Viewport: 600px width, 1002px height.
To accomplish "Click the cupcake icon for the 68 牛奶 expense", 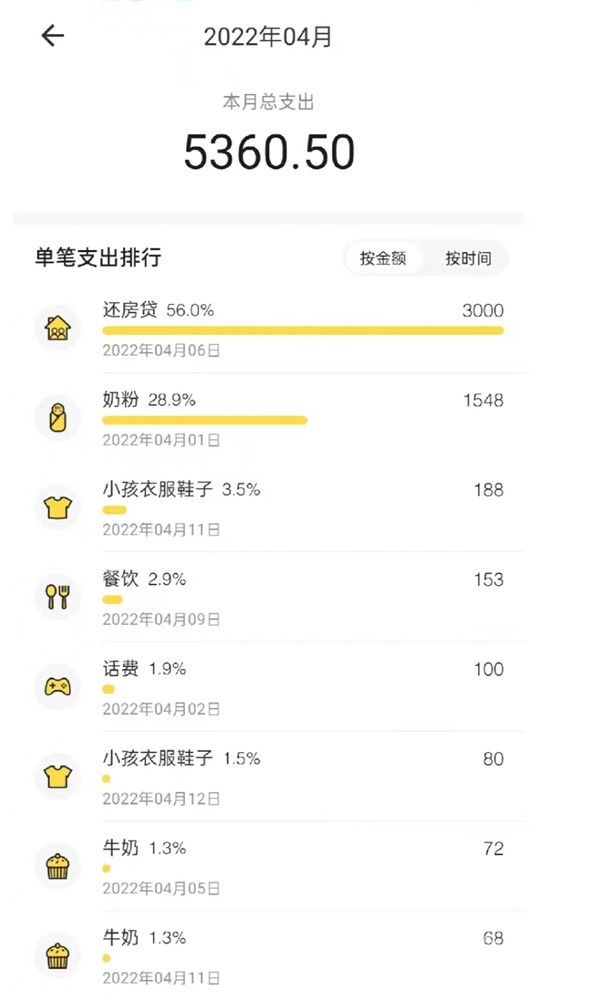I will [57, 956].
